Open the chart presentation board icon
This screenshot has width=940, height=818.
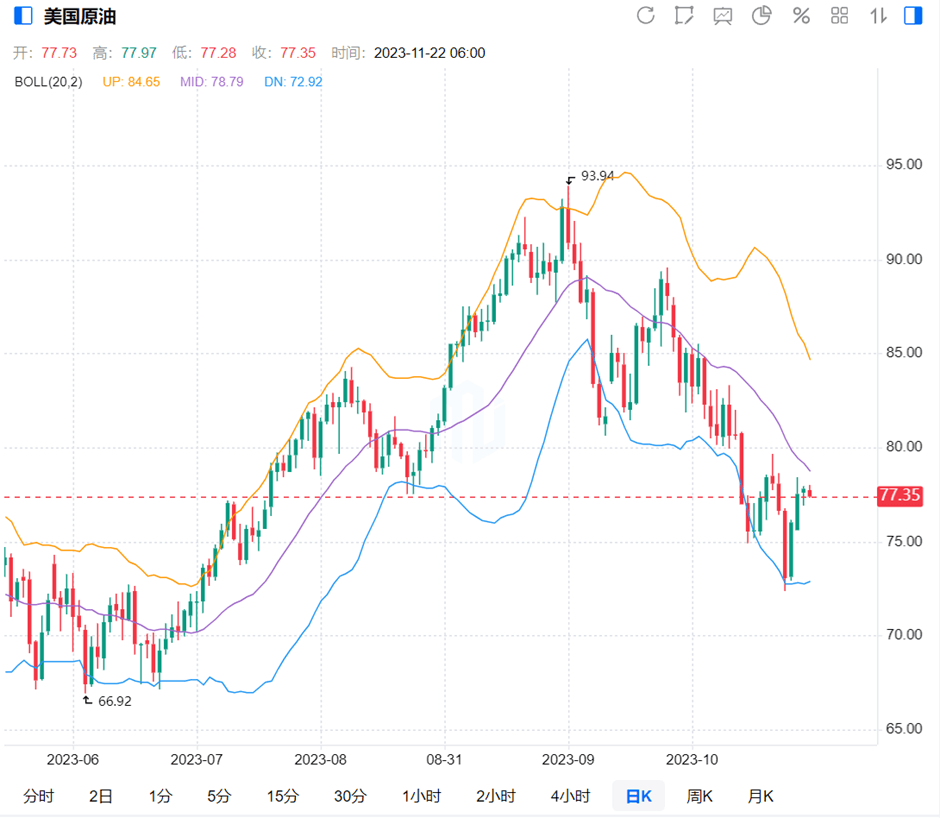[723, 16]
